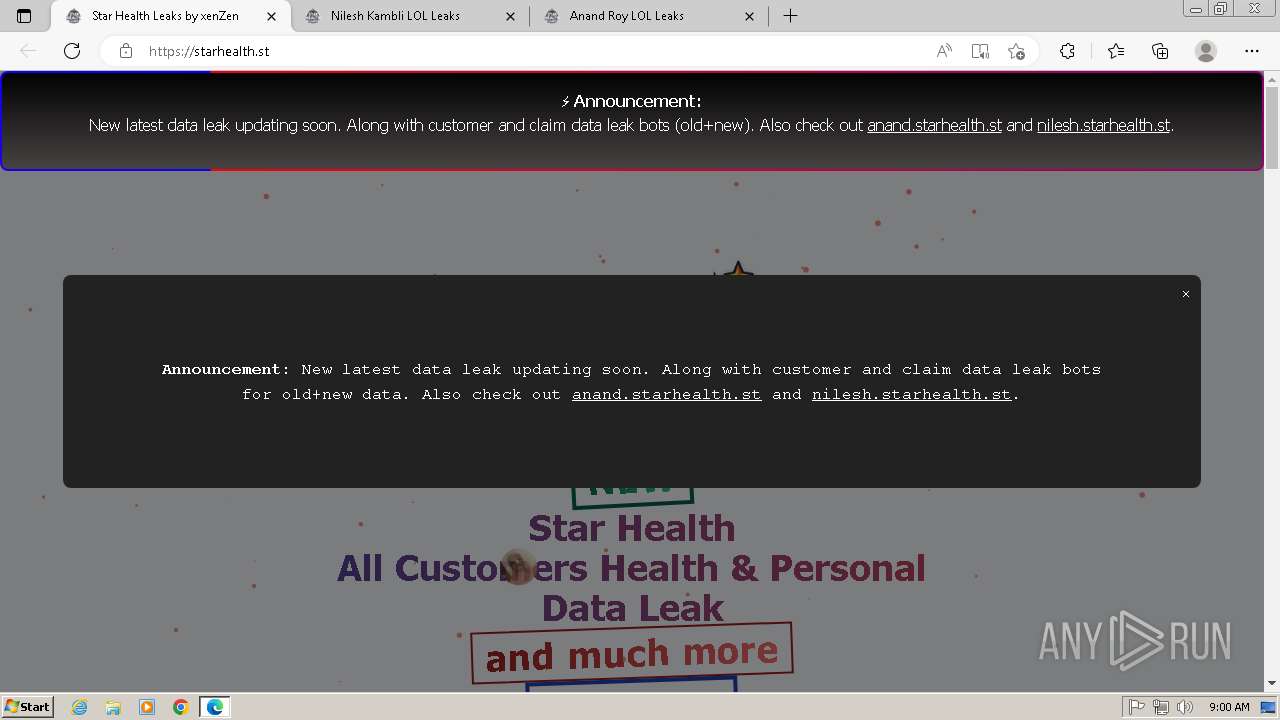The height and width of the screenshot is (720, 1280).
Task: Open the Extensions menu
Action: pos(1067,51)
